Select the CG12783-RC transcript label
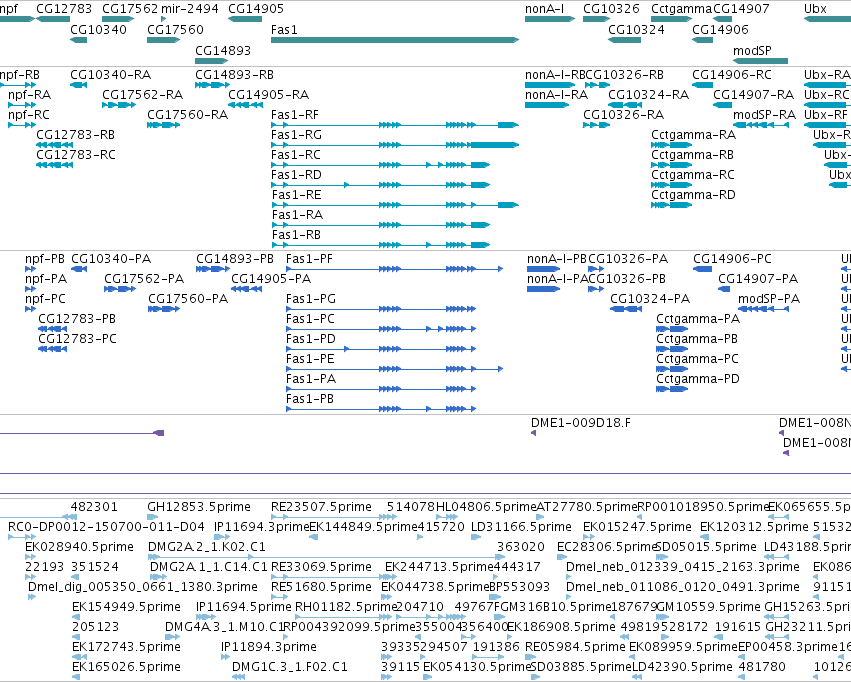 click(76, 155)
